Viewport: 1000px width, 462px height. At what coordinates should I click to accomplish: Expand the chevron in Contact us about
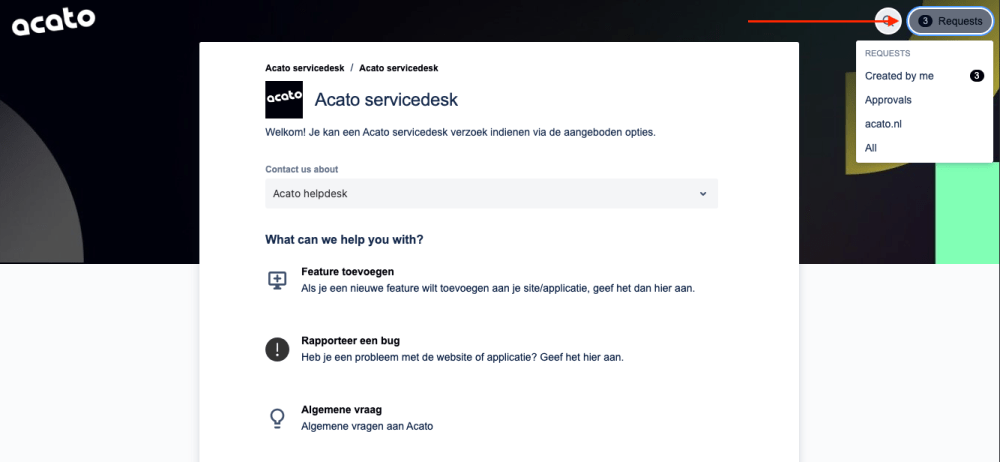703,193
